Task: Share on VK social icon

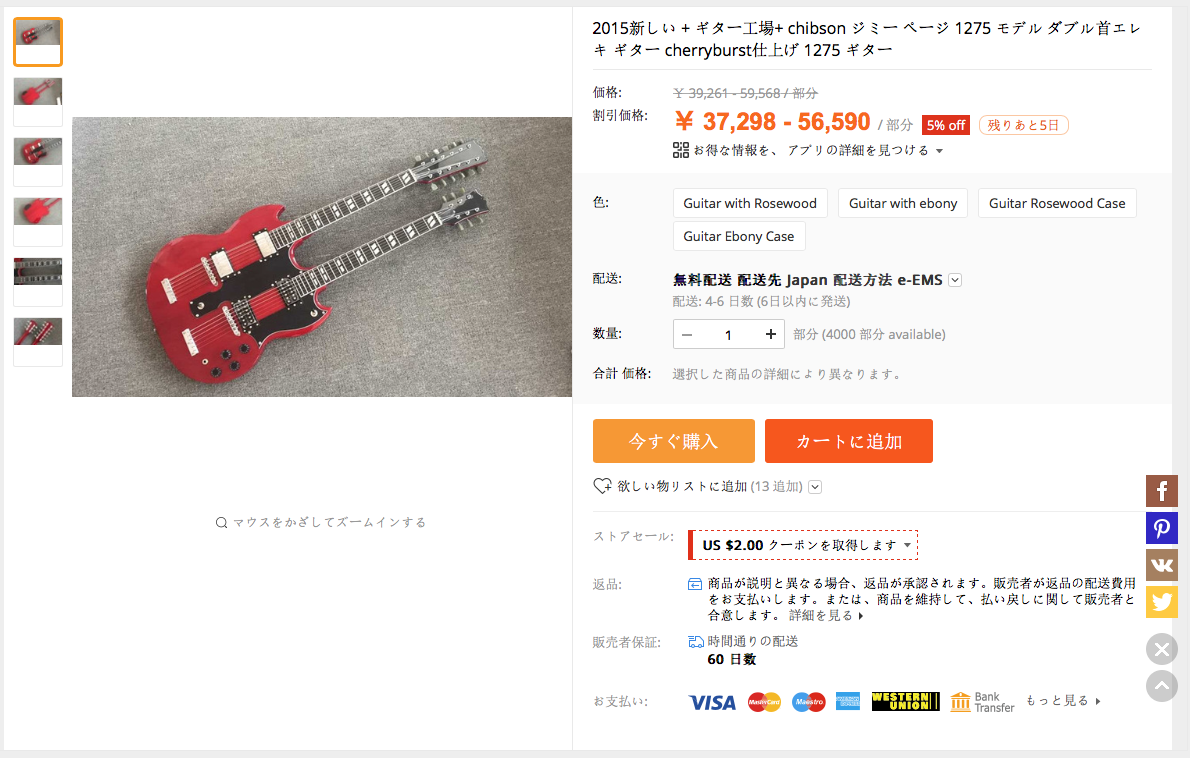Action: pos(1161,565)
